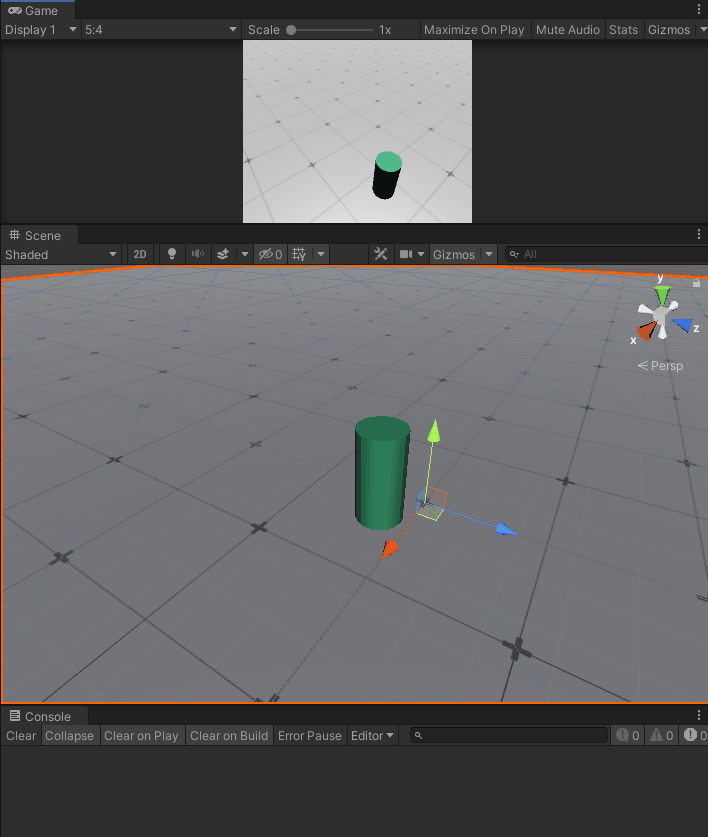Screen dimensions: 708x837
Task: Open the component editor tools icon
Action: click(380, 255)
